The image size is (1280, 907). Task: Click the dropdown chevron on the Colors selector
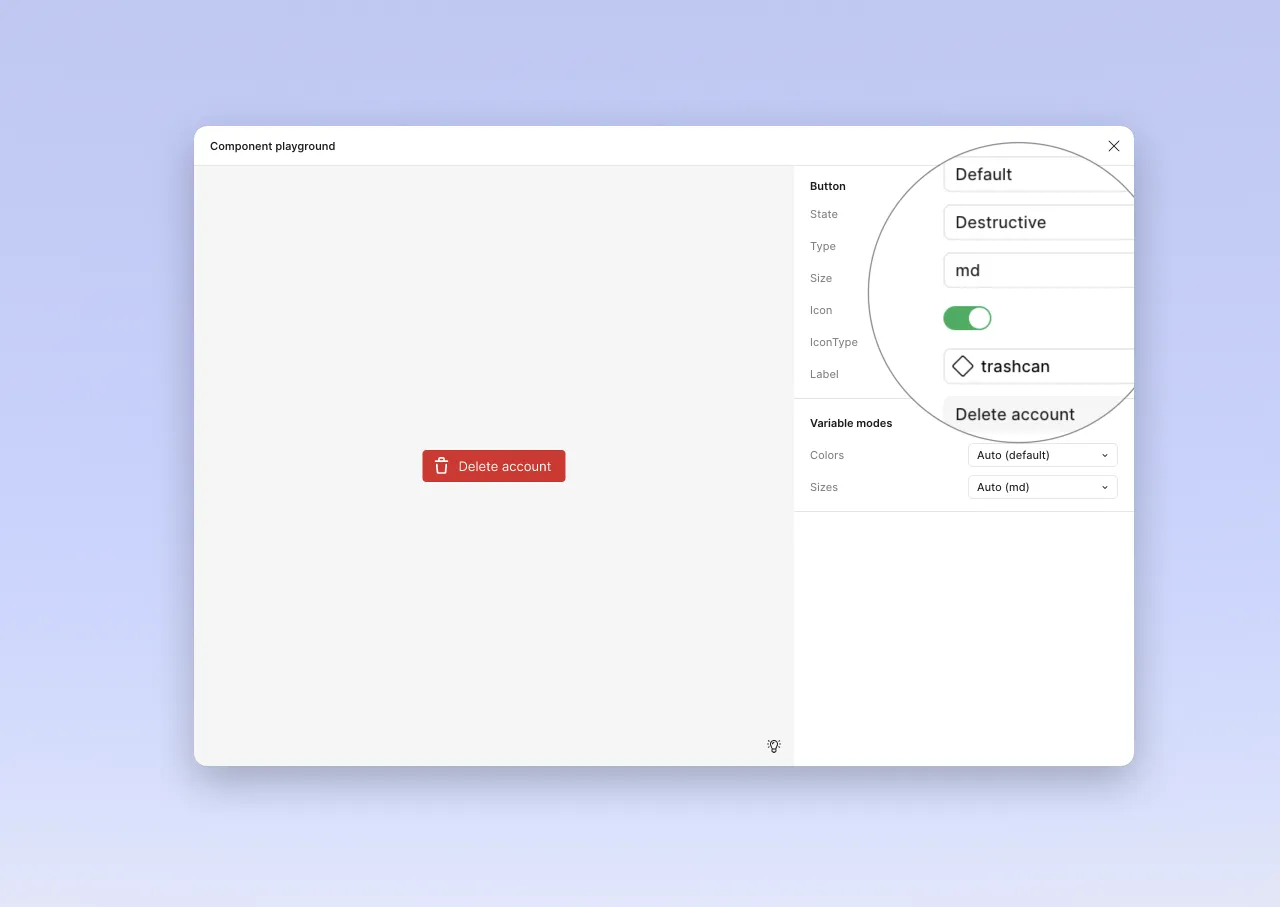(1105, 455)
